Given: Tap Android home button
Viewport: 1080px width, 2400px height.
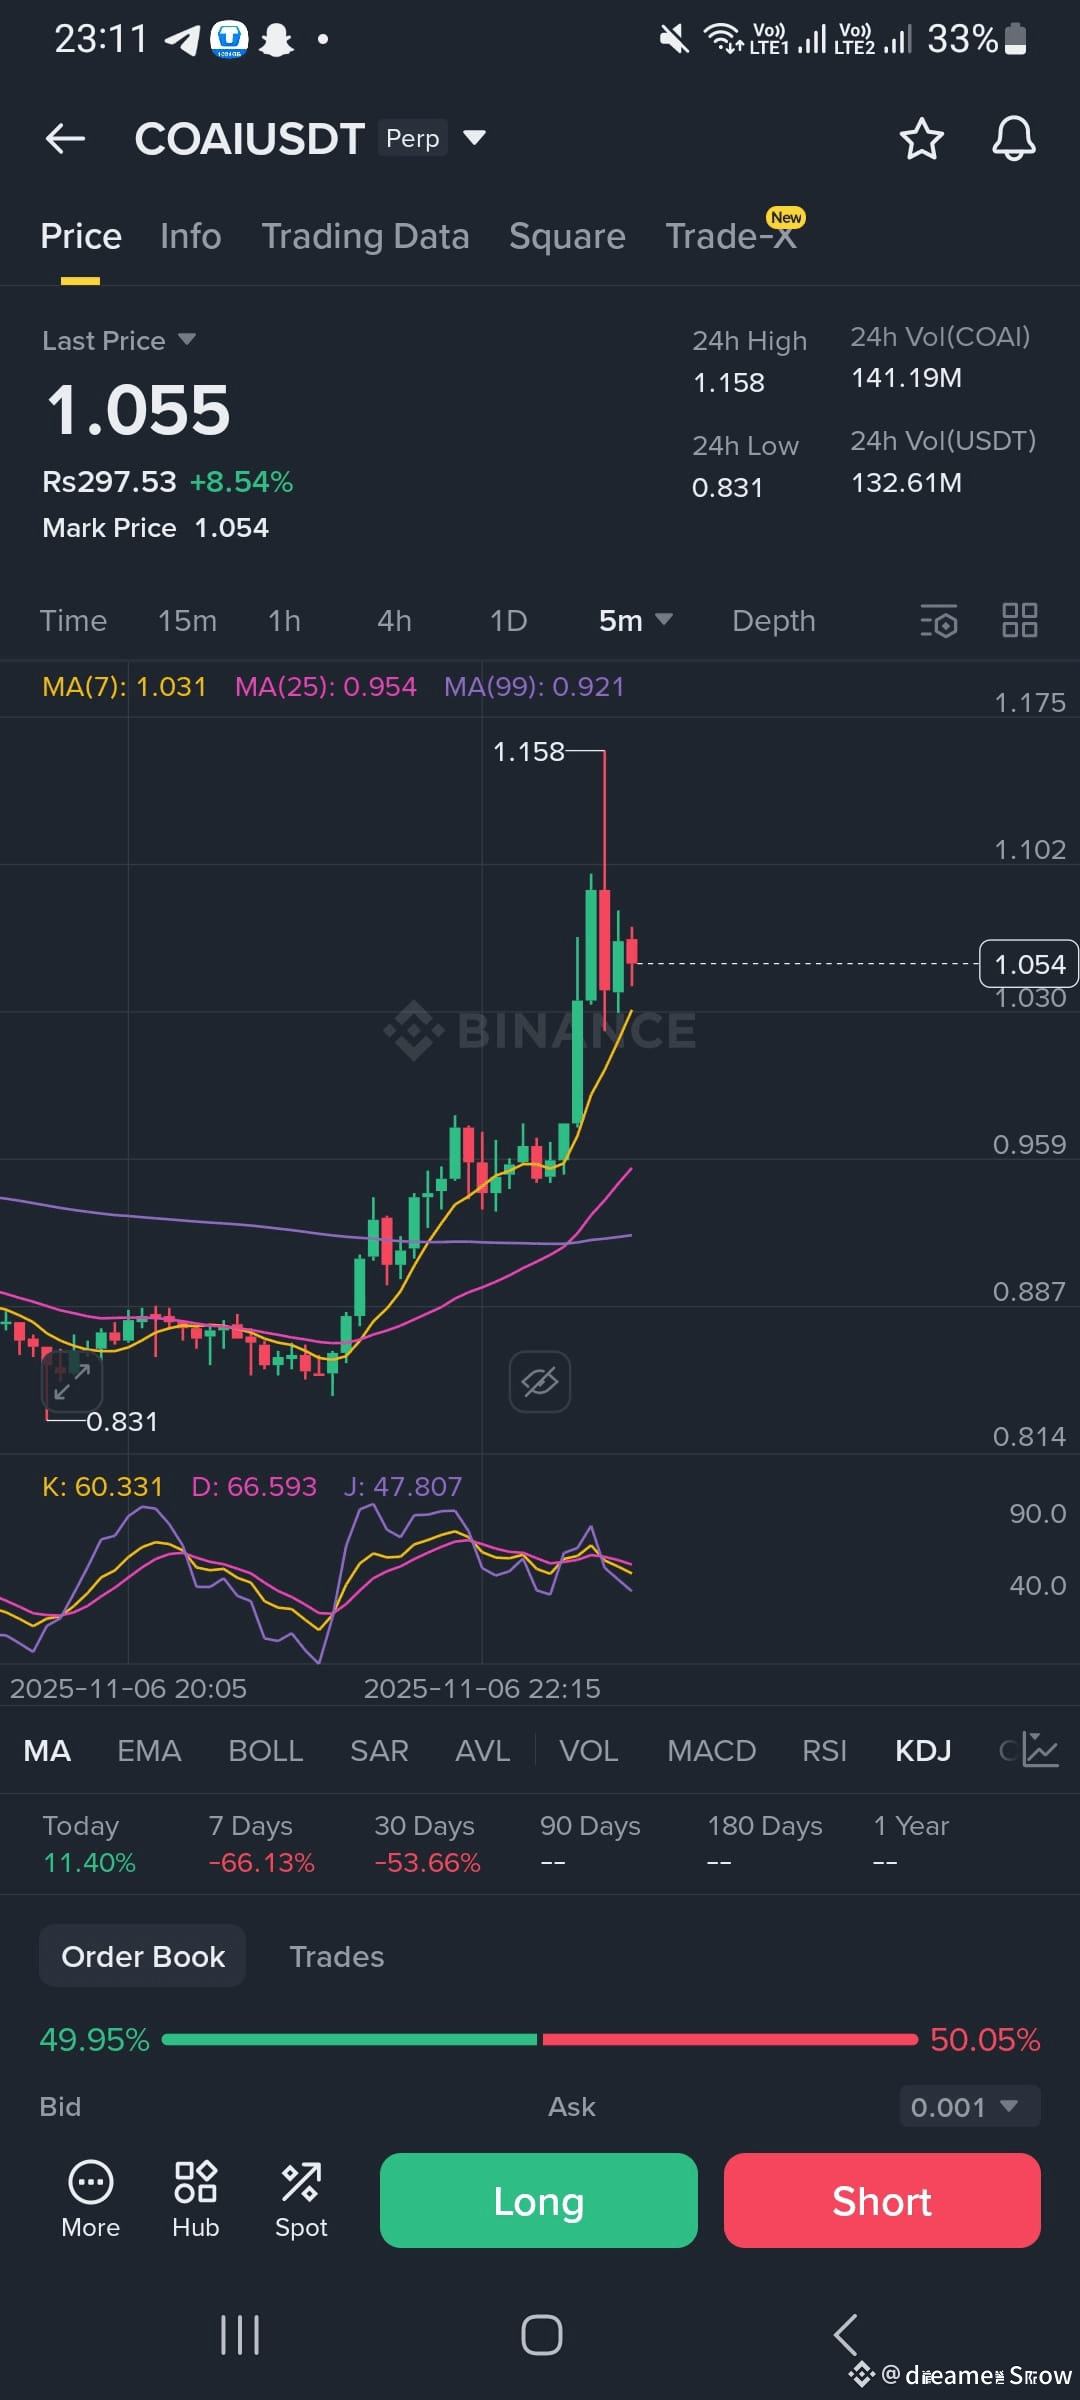Looking at the screenshot, I should tap(541, 2335).
